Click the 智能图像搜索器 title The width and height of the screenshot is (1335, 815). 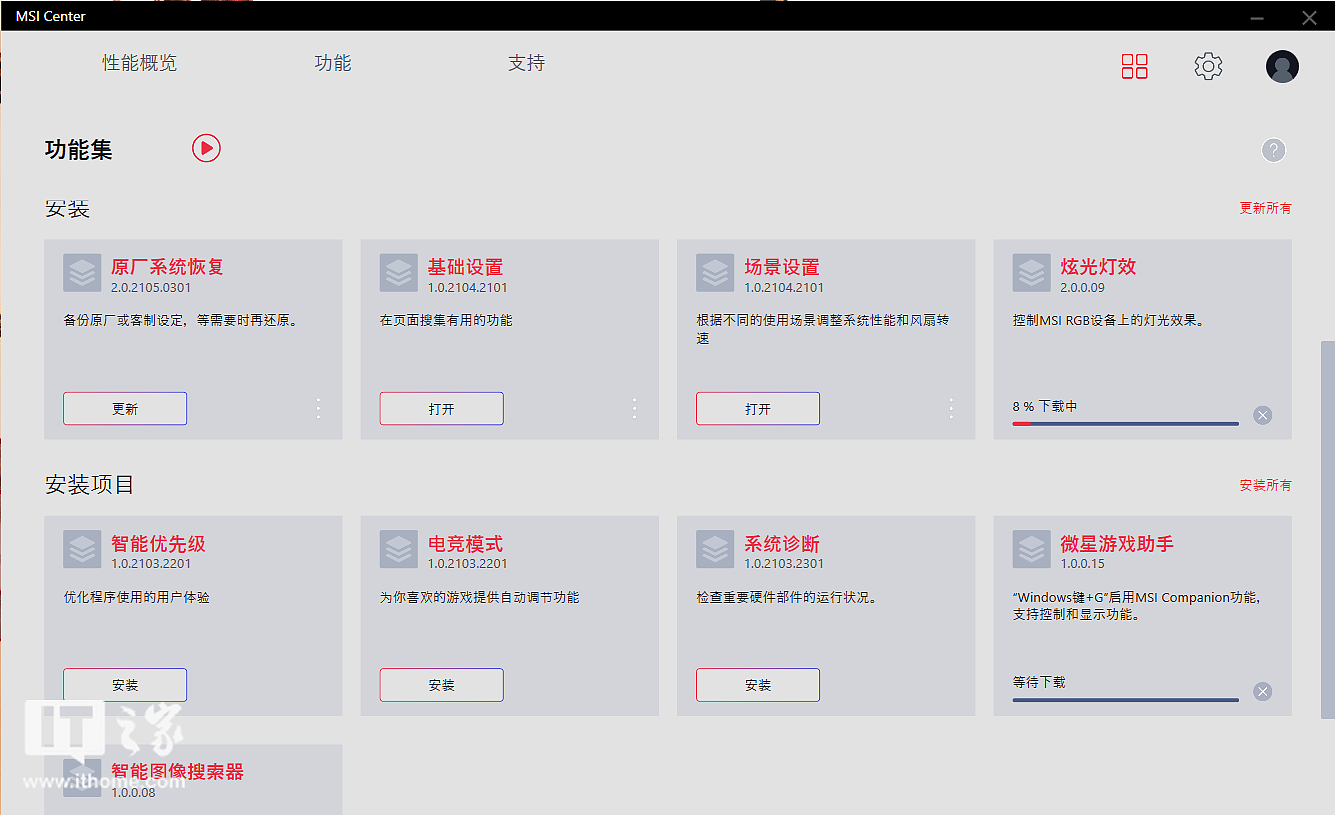click(x=177, y=772)
